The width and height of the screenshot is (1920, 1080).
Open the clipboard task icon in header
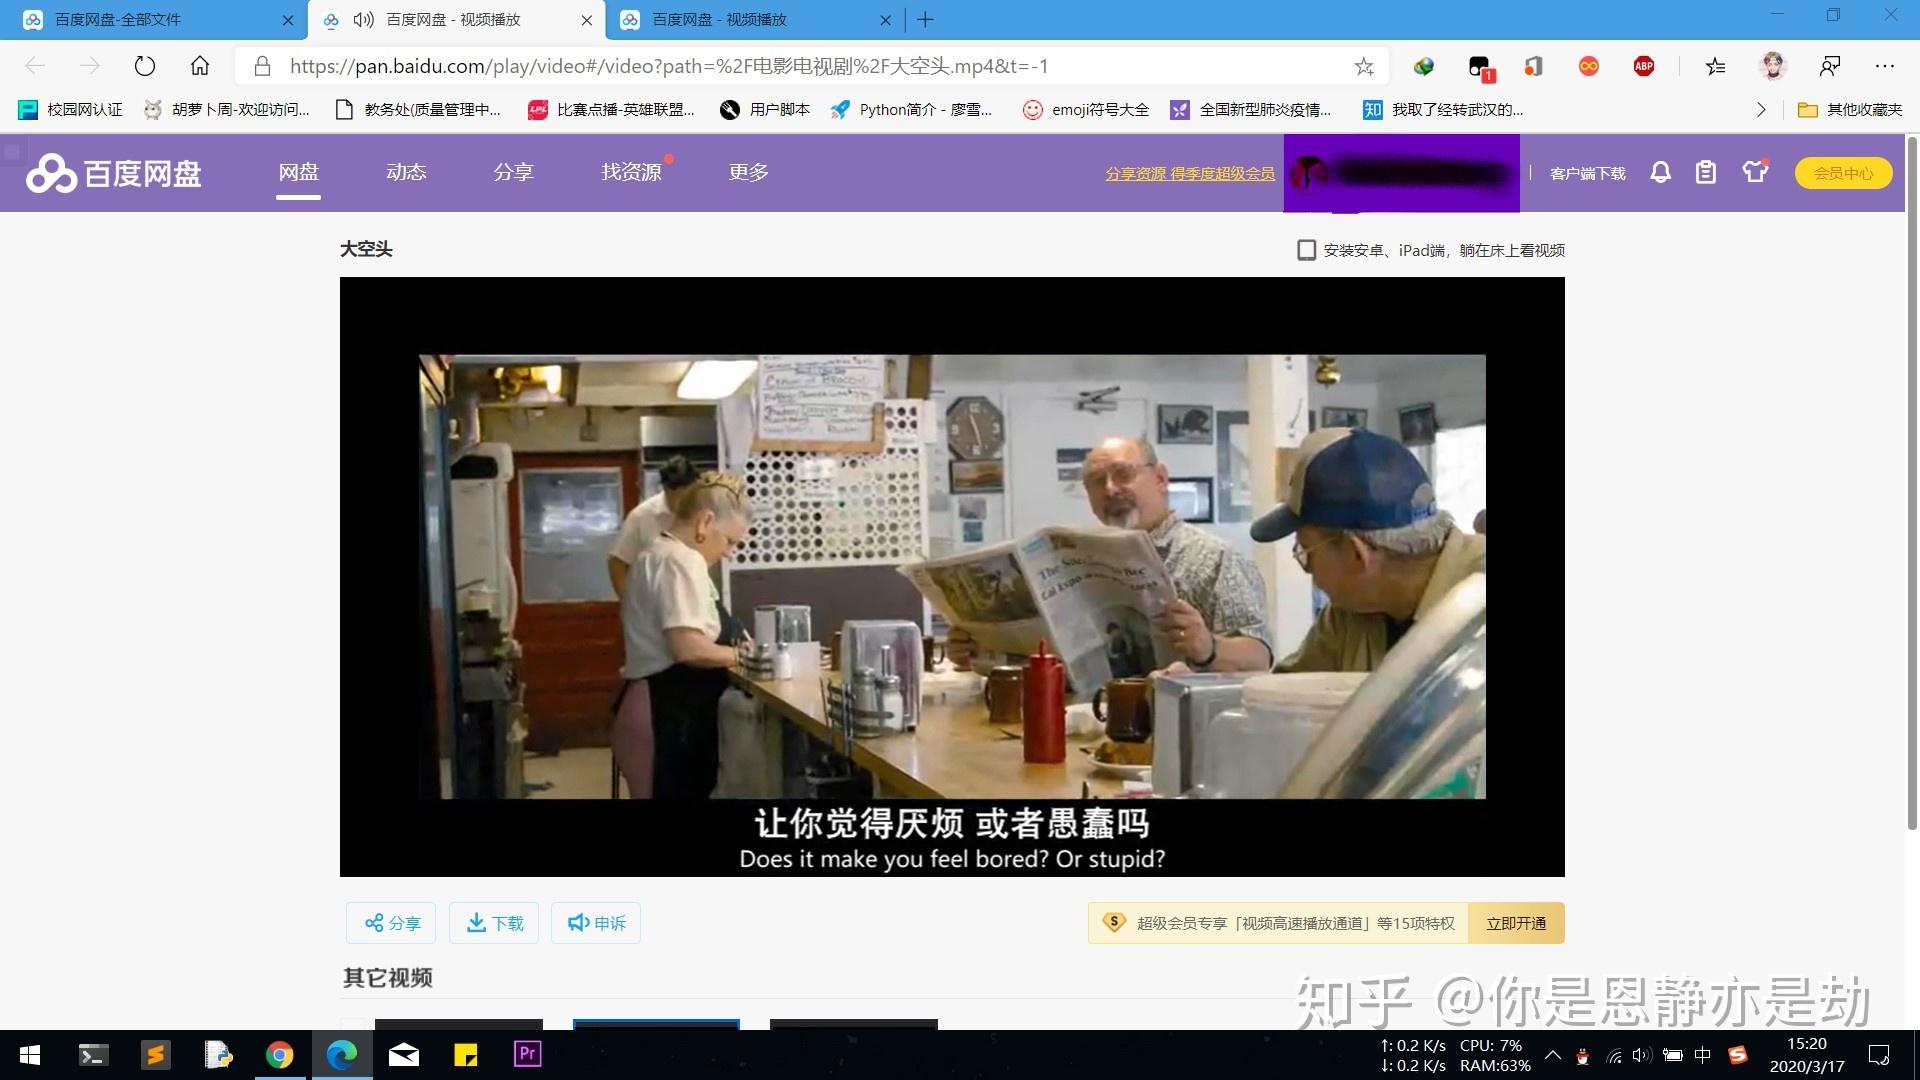tap(1706, 173)
